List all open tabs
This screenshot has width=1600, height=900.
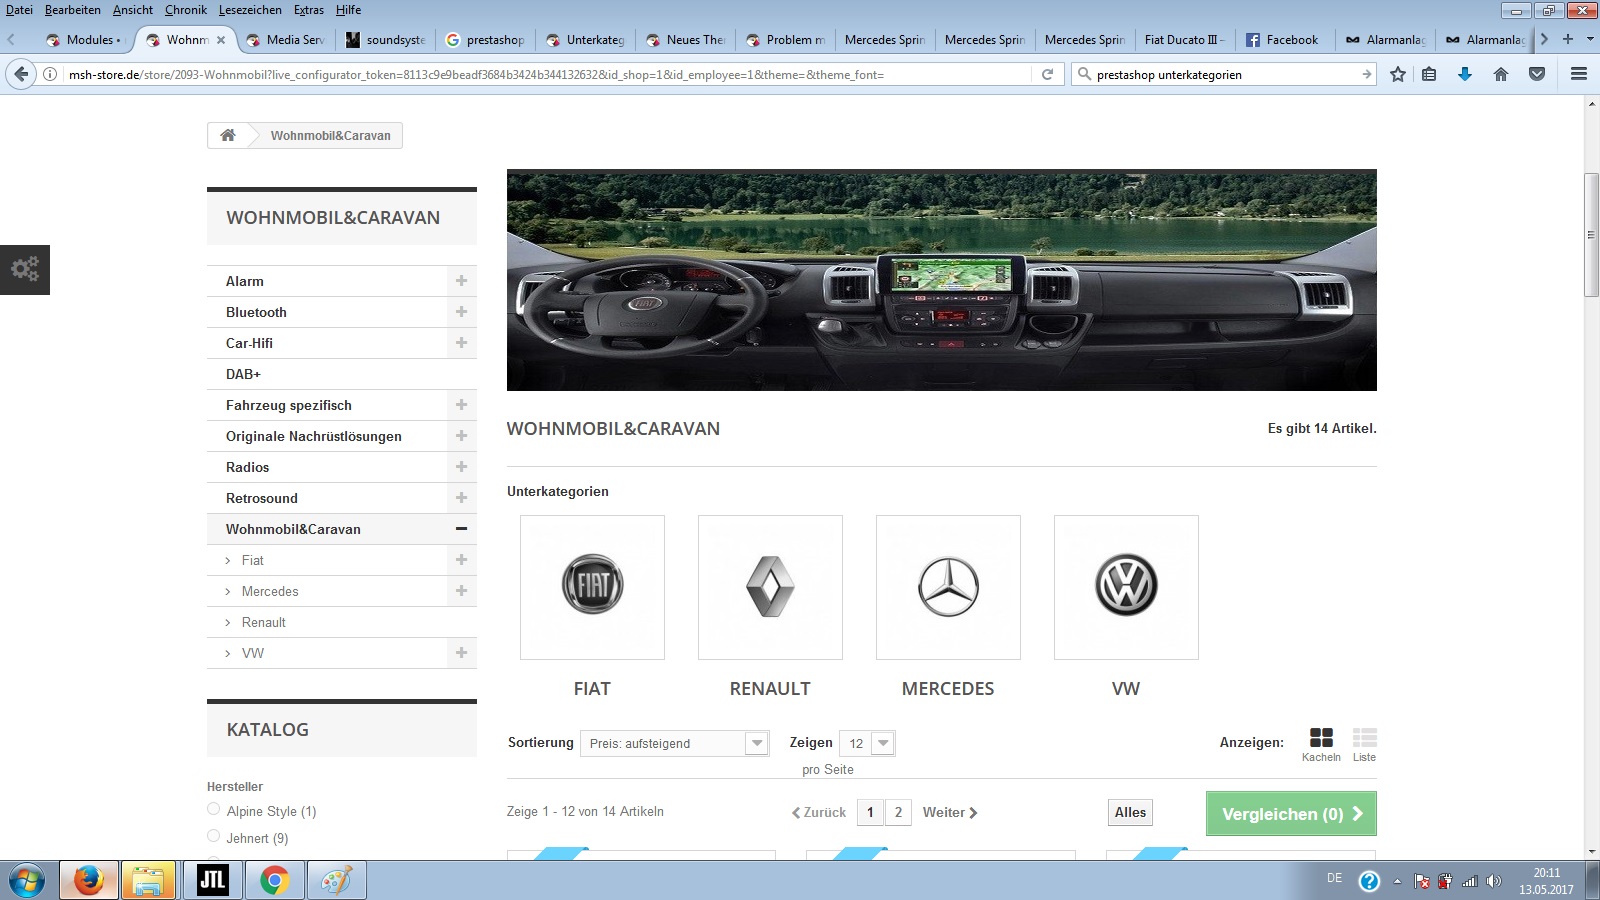pos(1590,39)
